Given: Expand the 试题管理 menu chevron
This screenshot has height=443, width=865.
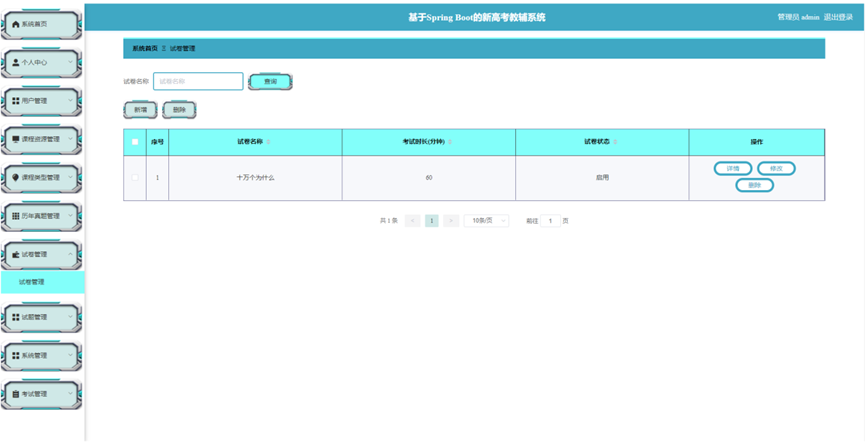Looking at the screenshot, I should click(70, 317).
